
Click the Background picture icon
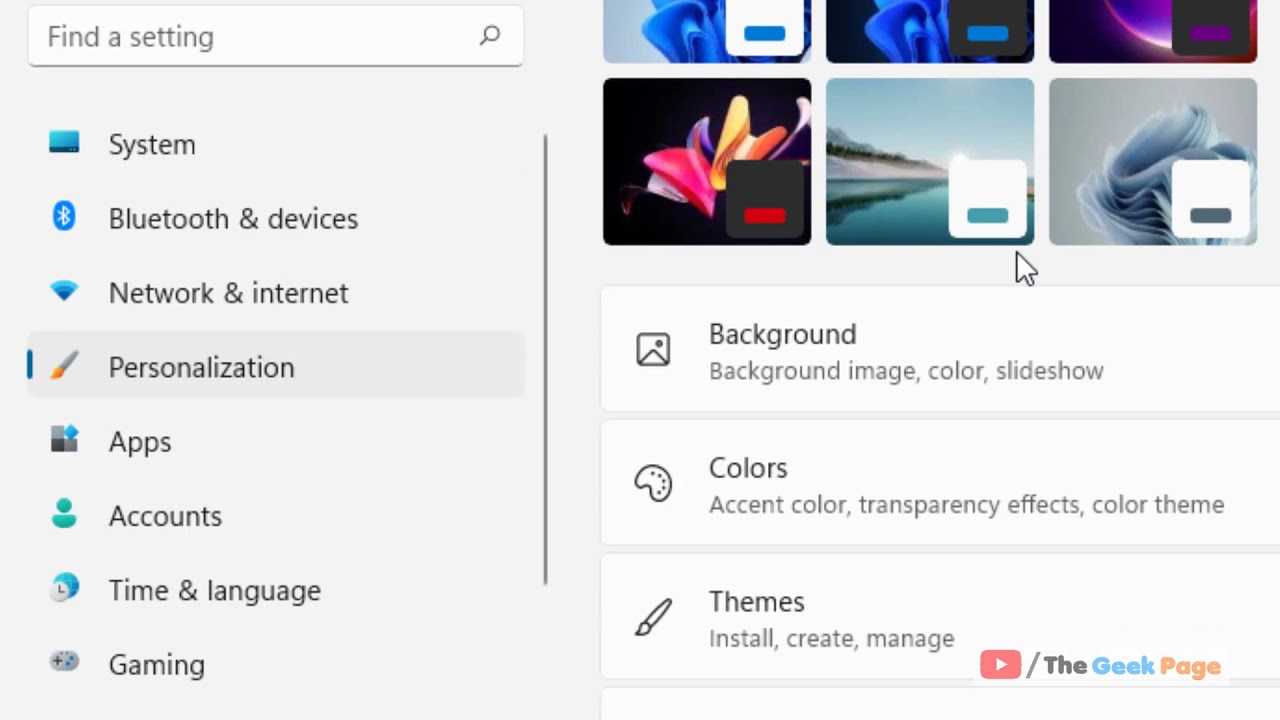click(653, 349)
